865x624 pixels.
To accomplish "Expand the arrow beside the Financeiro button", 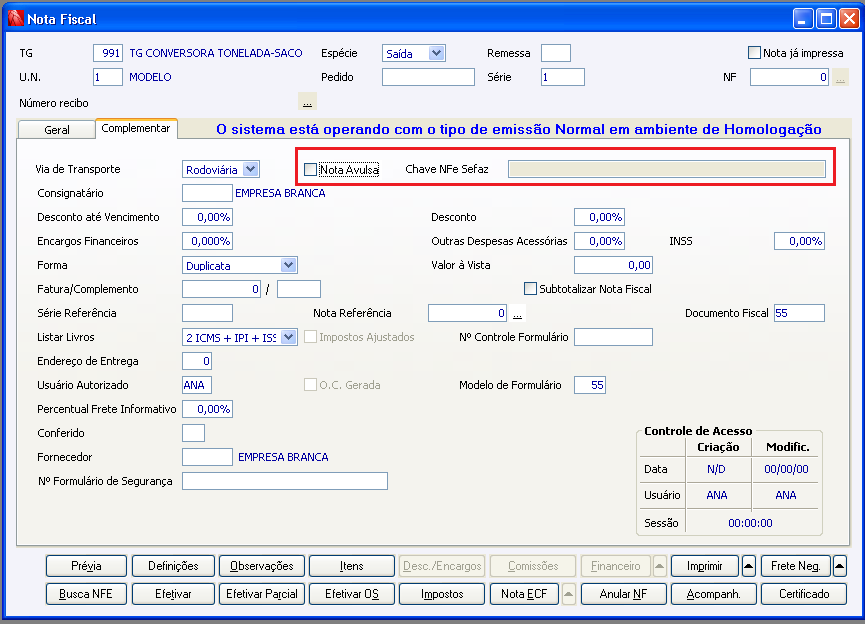I will pyautogui.click(x=660, y=566).
